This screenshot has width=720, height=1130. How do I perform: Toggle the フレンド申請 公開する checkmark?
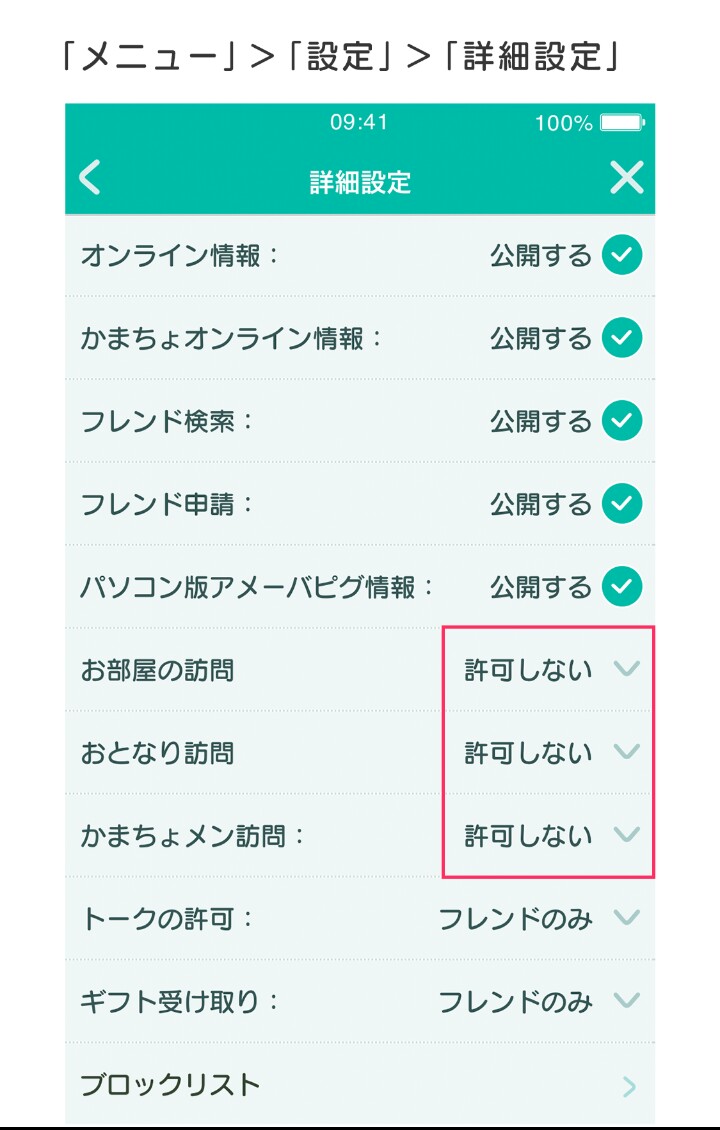coord(622,503)
